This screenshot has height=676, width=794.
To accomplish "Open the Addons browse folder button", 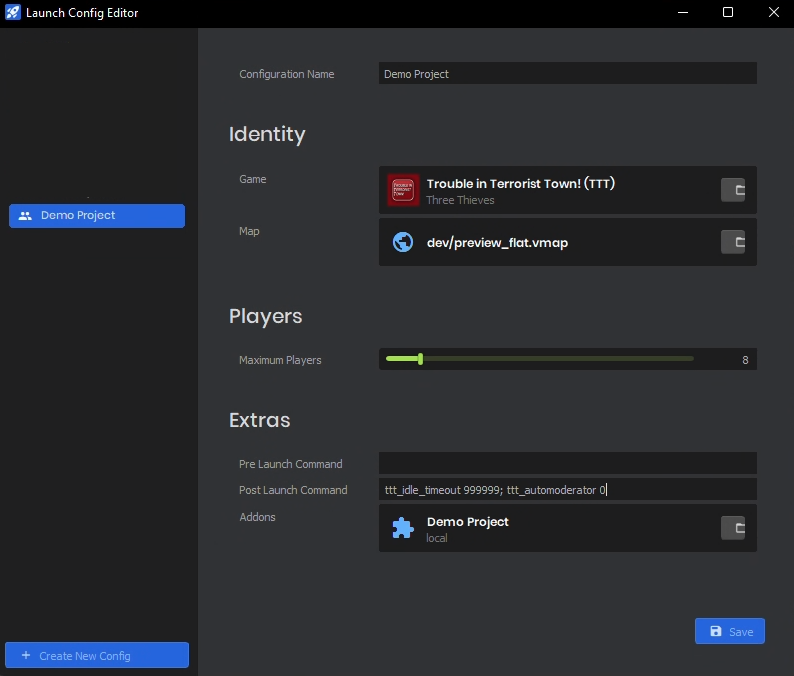I will (x=733, y=528).
